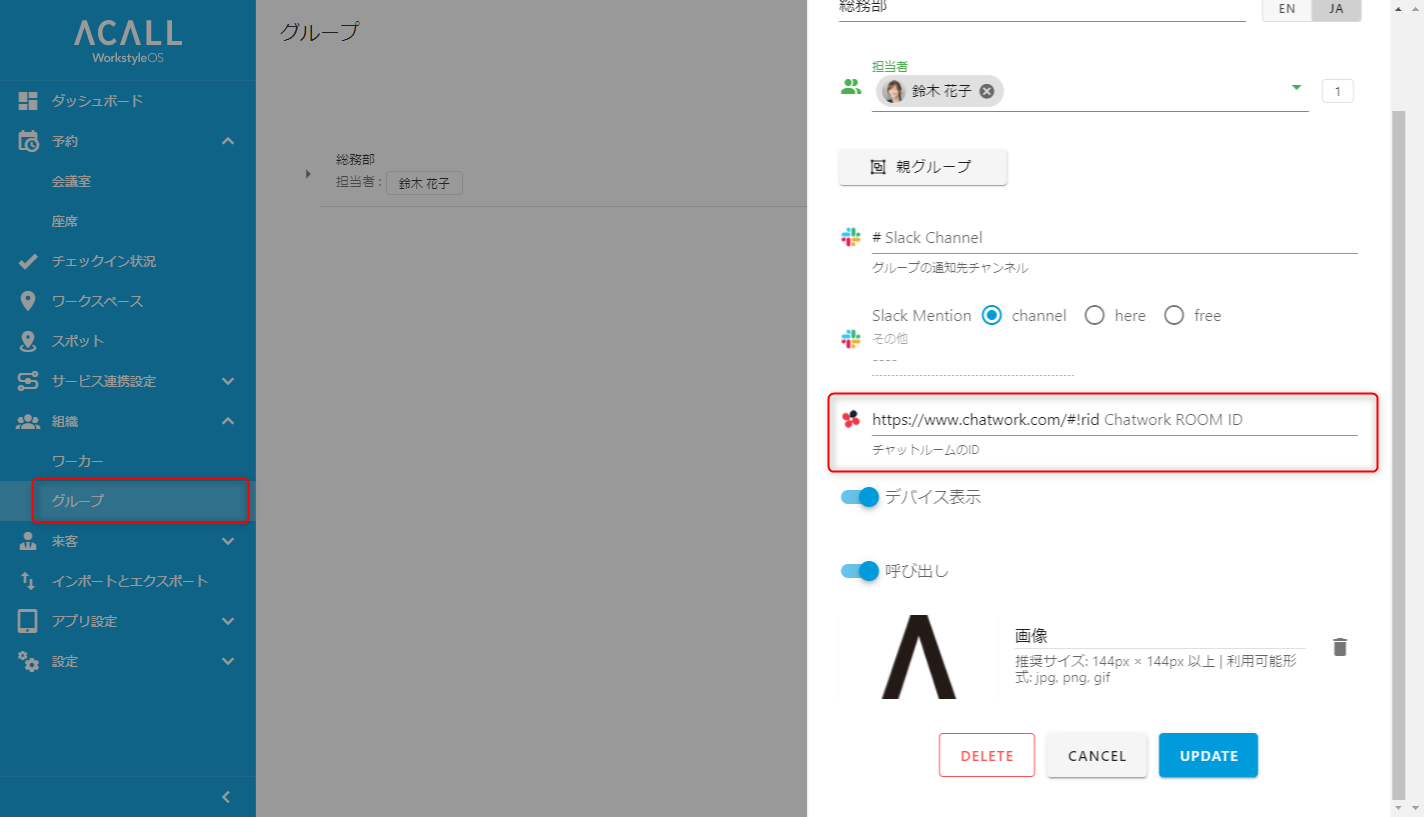Collapse sidebar with bottom chevron icon
The height and width of the screenshot is (817, 1424).
(226, 797)
